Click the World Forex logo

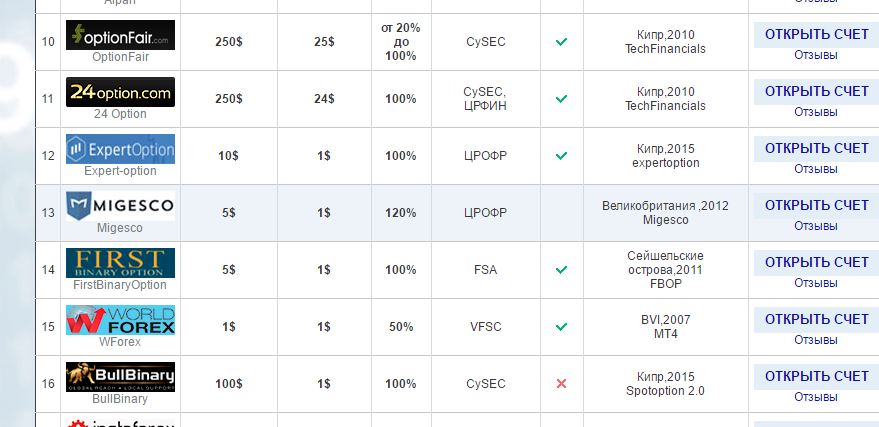(121, 320)
